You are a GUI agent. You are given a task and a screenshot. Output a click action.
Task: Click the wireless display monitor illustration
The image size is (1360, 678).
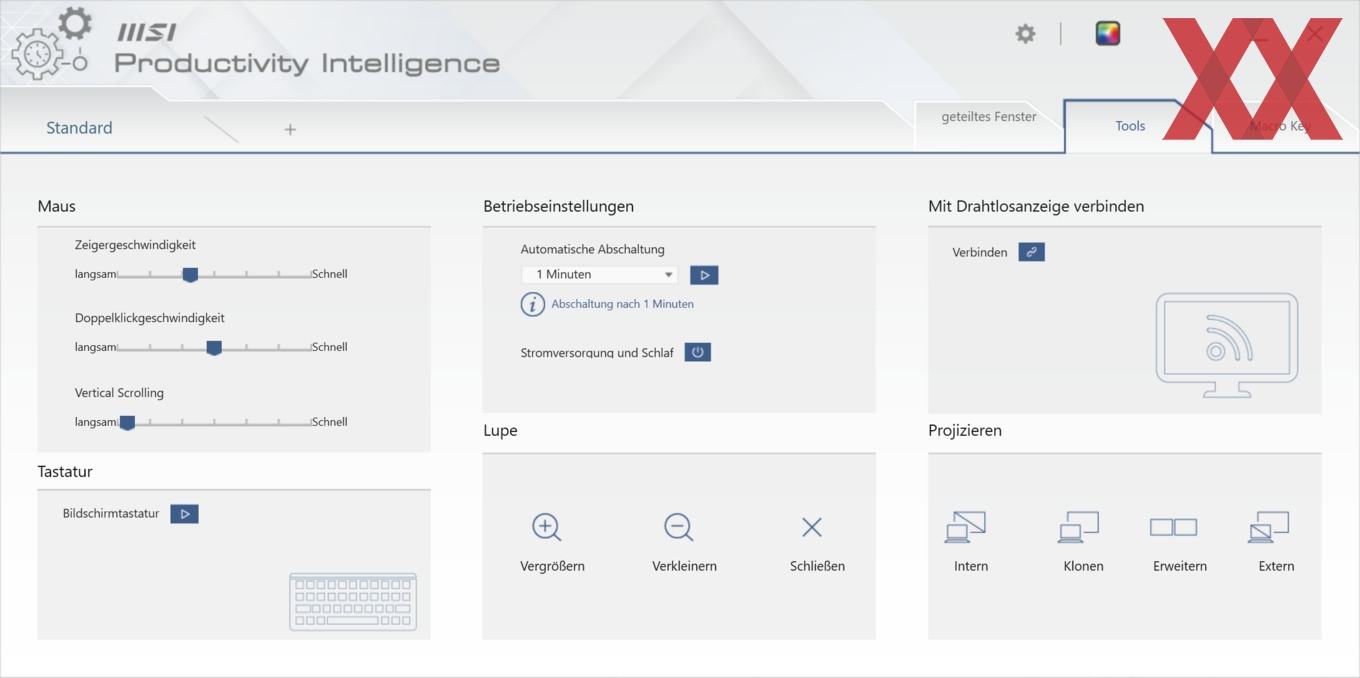[x=1227, y=345]
